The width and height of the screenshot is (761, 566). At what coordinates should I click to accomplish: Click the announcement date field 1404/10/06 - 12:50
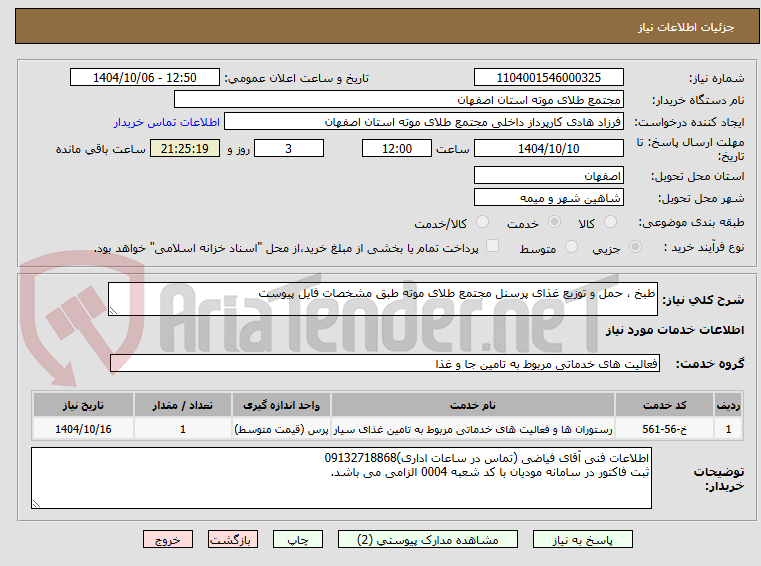[x=145, y=78]
